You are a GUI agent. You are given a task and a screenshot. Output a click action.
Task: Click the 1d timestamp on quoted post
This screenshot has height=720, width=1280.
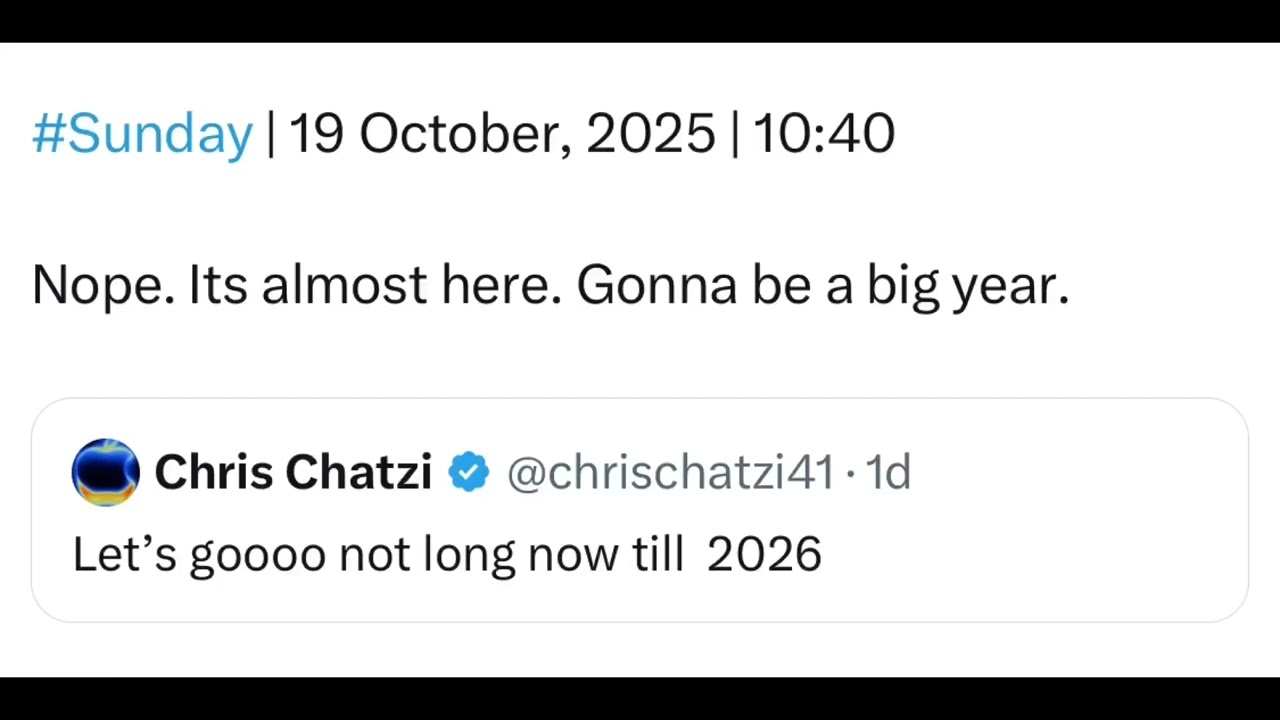click(888, 472)
